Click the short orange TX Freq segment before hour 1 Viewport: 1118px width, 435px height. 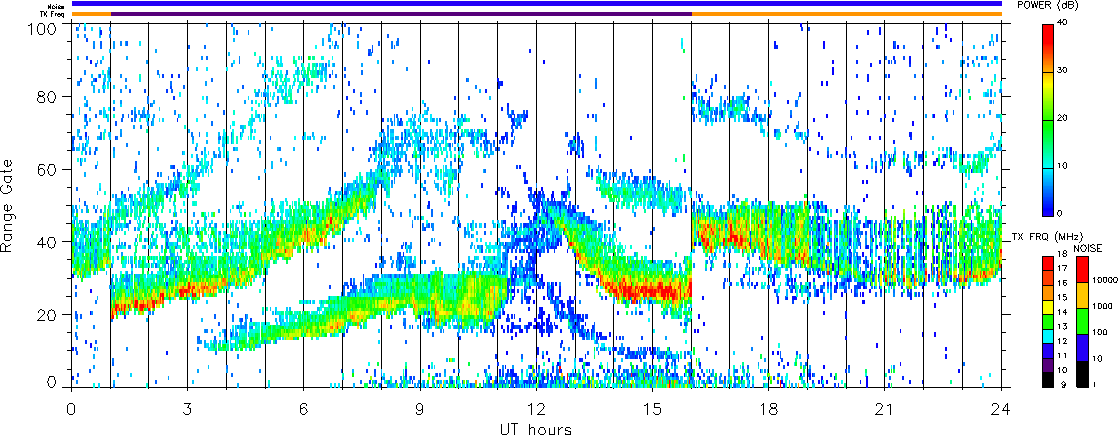click(x=91, y=14)
